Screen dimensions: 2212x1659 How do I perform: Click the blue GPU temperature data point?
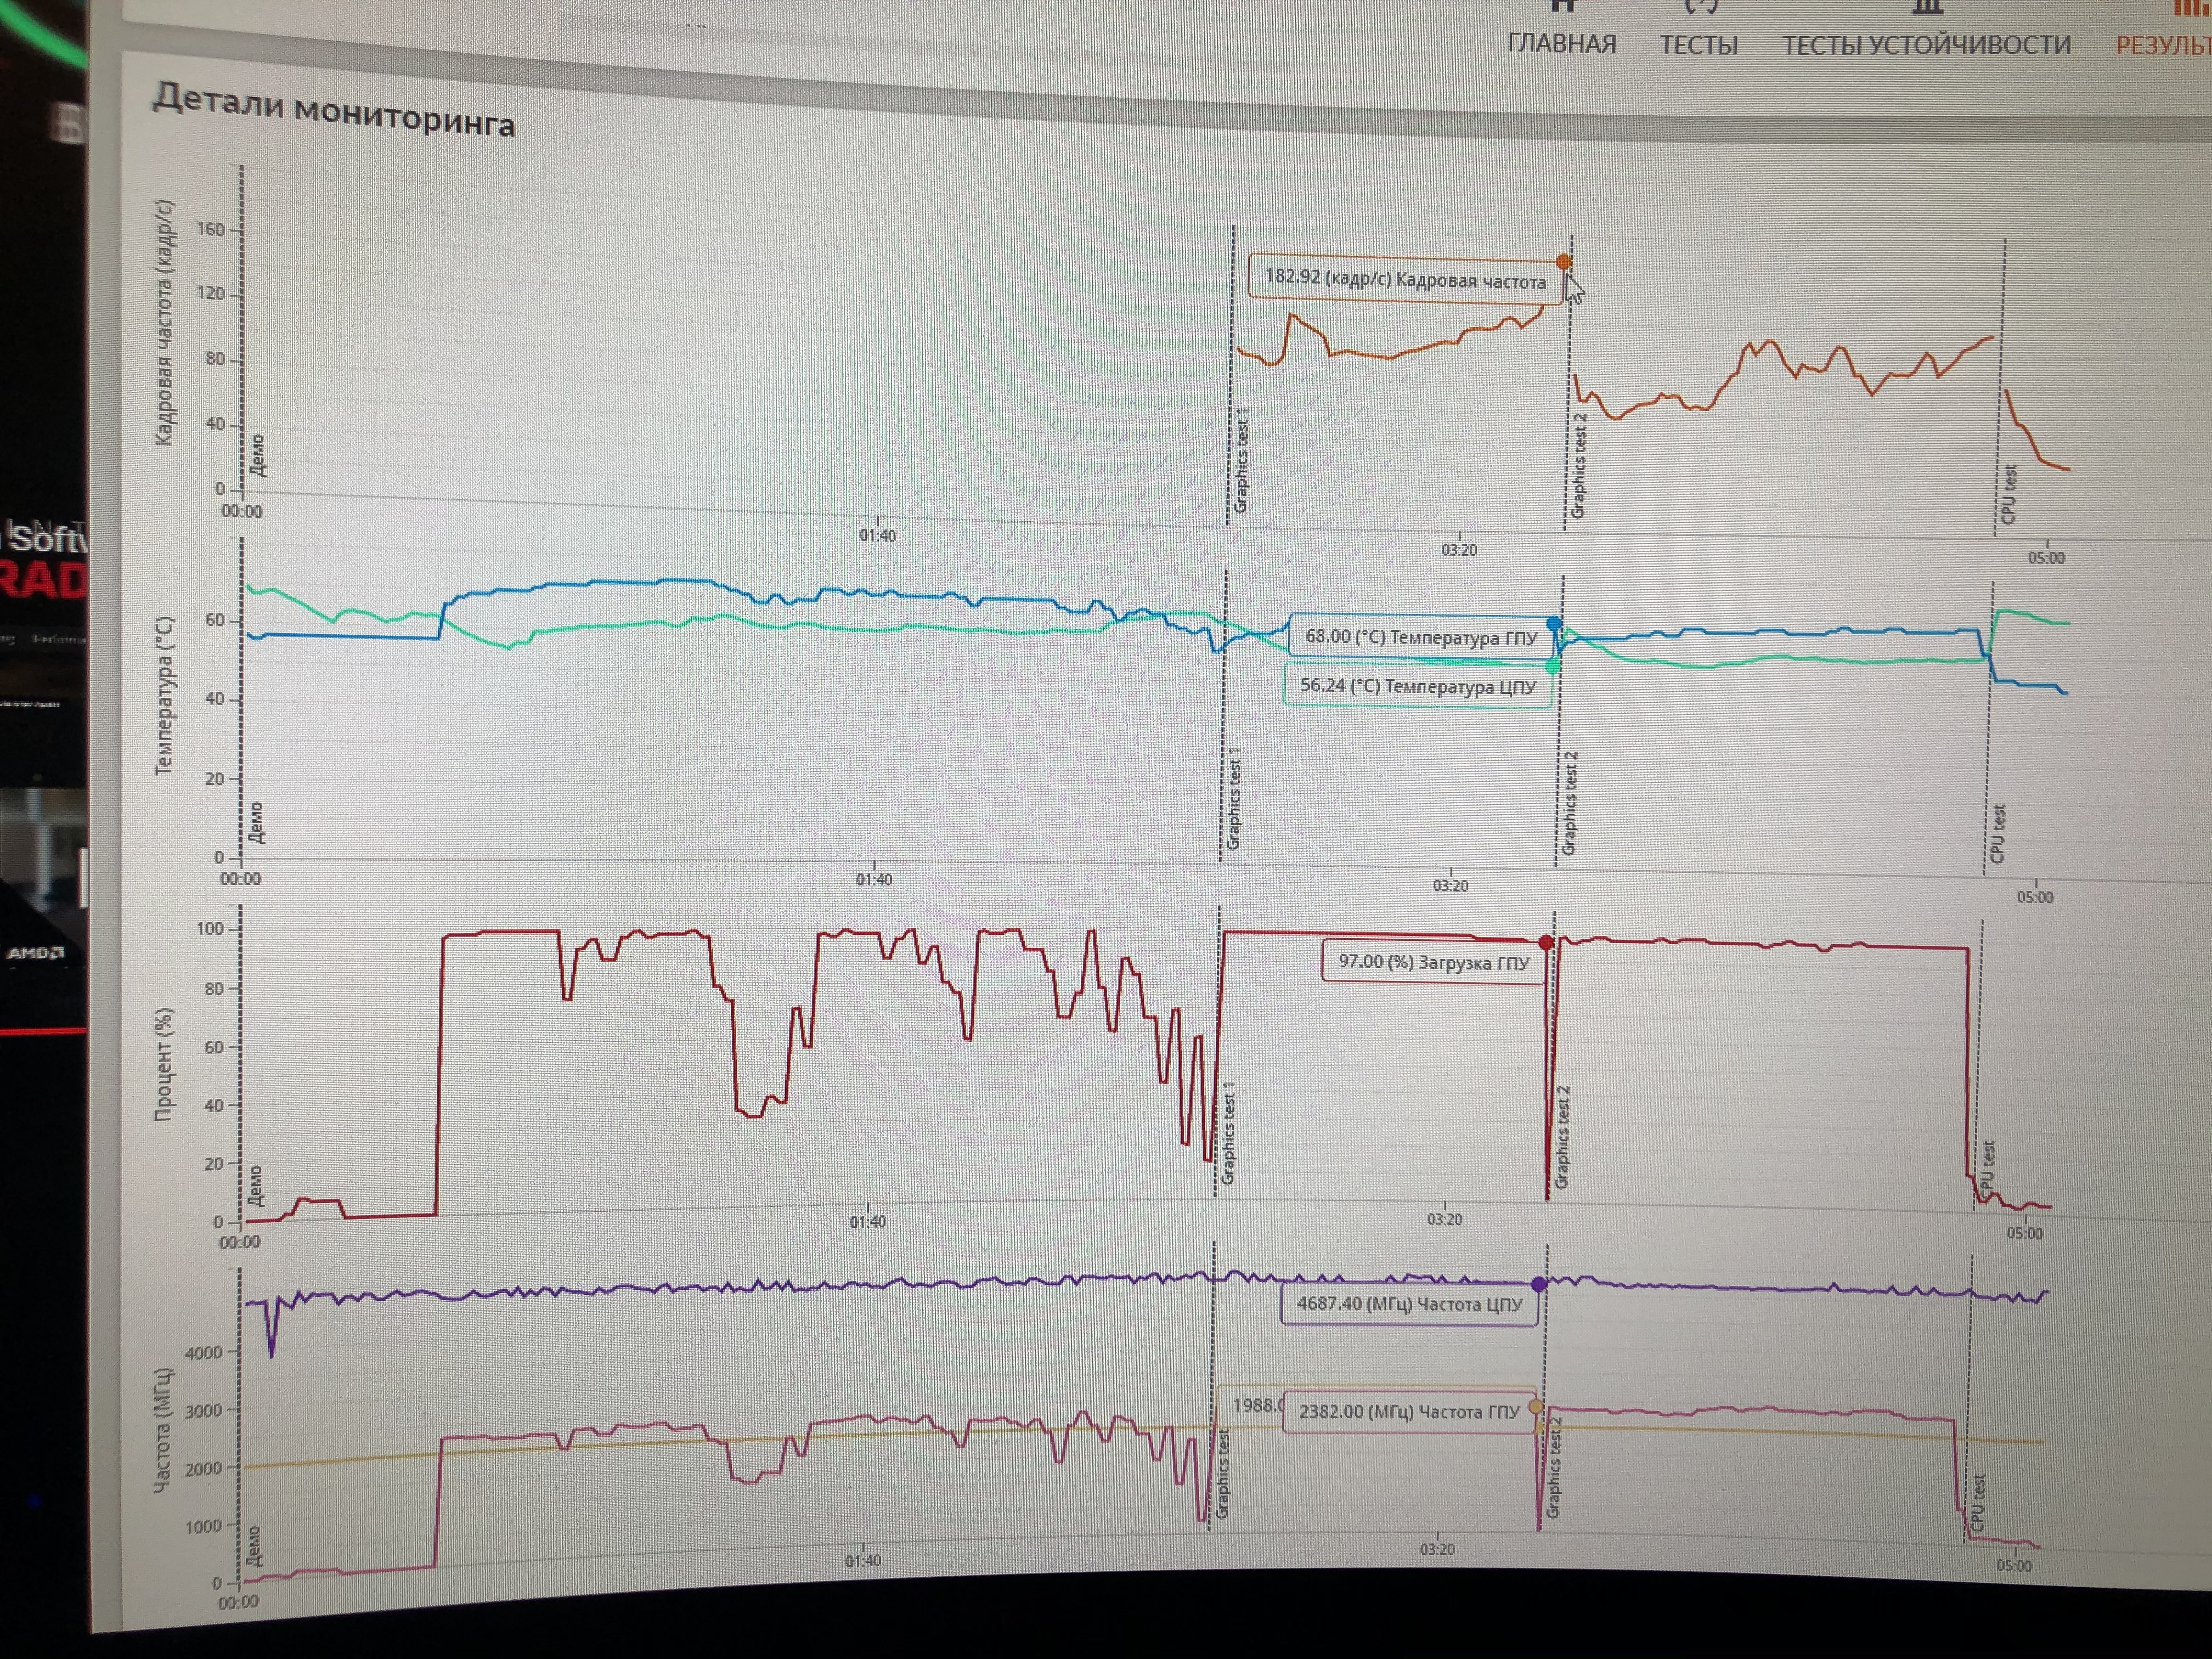coord(1554,623)
